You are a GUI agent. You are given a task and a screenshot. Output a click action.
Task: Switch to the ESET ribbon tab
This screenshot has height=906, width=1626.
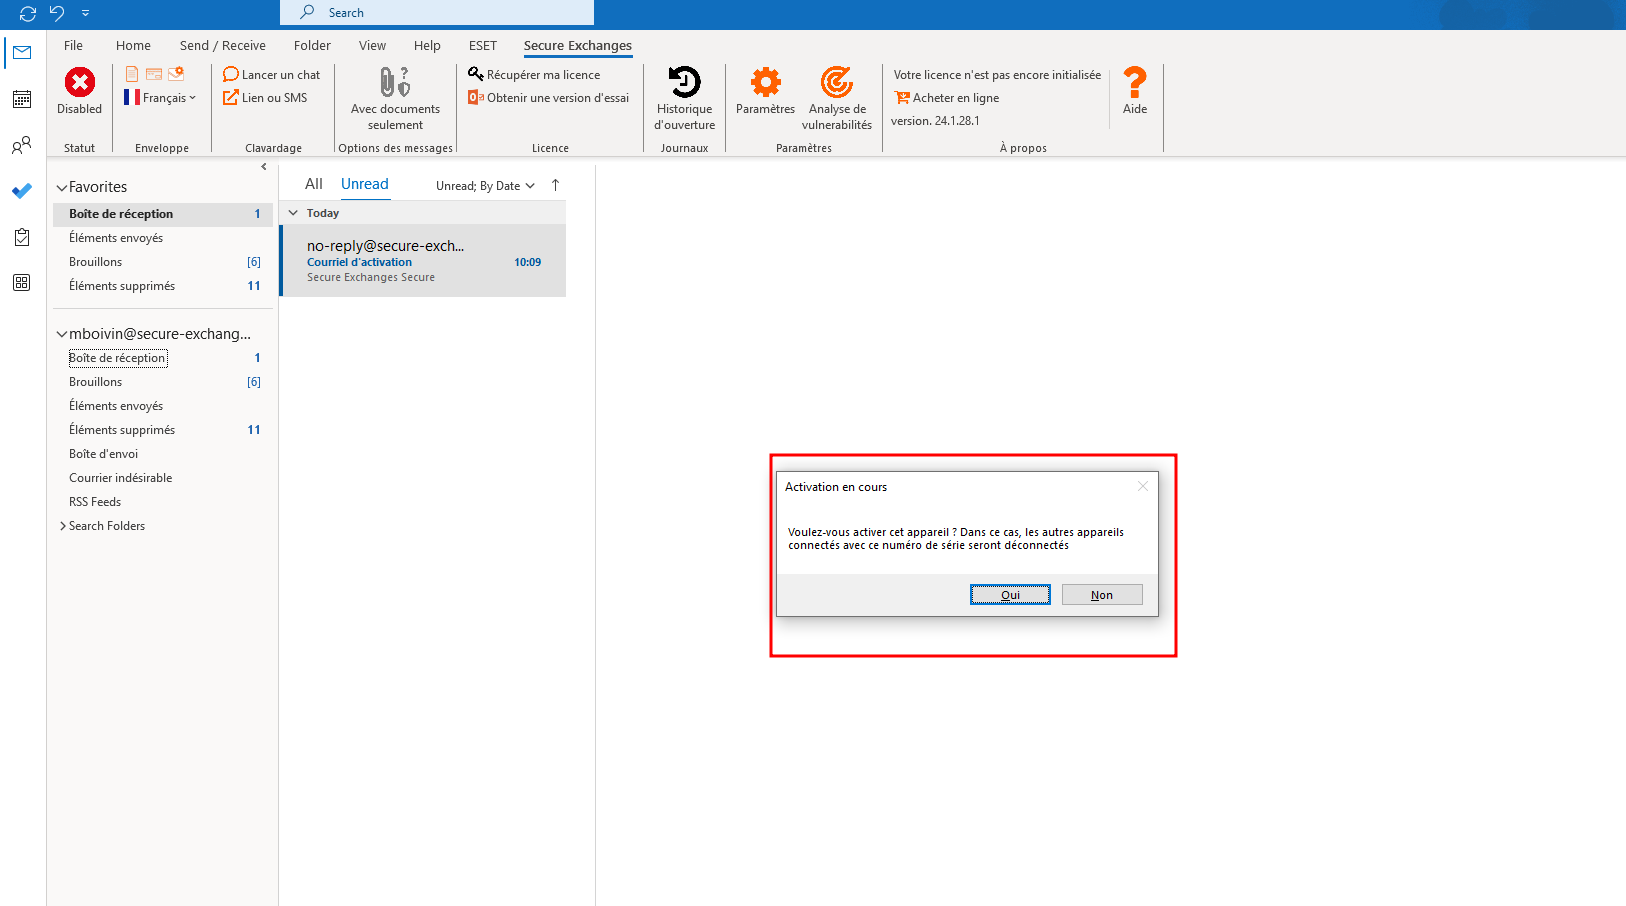point(483,45)
